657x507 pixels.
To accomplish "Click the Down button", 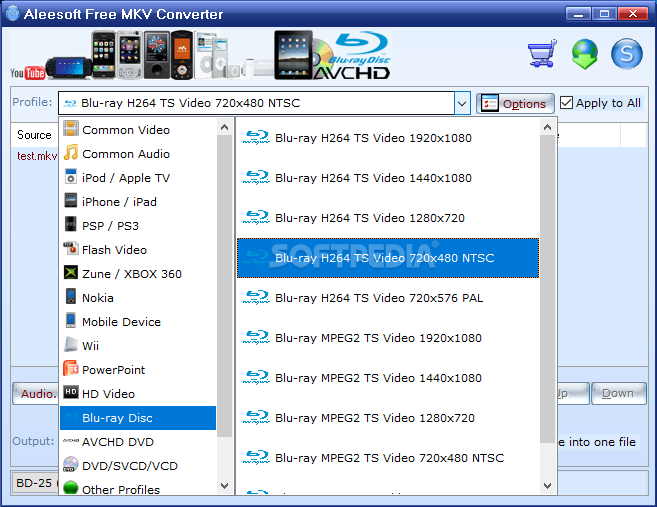I will click(618, 393).
